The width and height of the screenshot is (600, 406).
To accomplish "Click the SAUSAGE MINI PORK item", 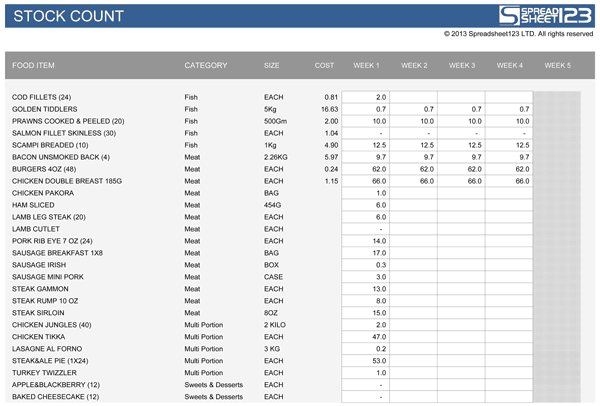I will point(48,277).
